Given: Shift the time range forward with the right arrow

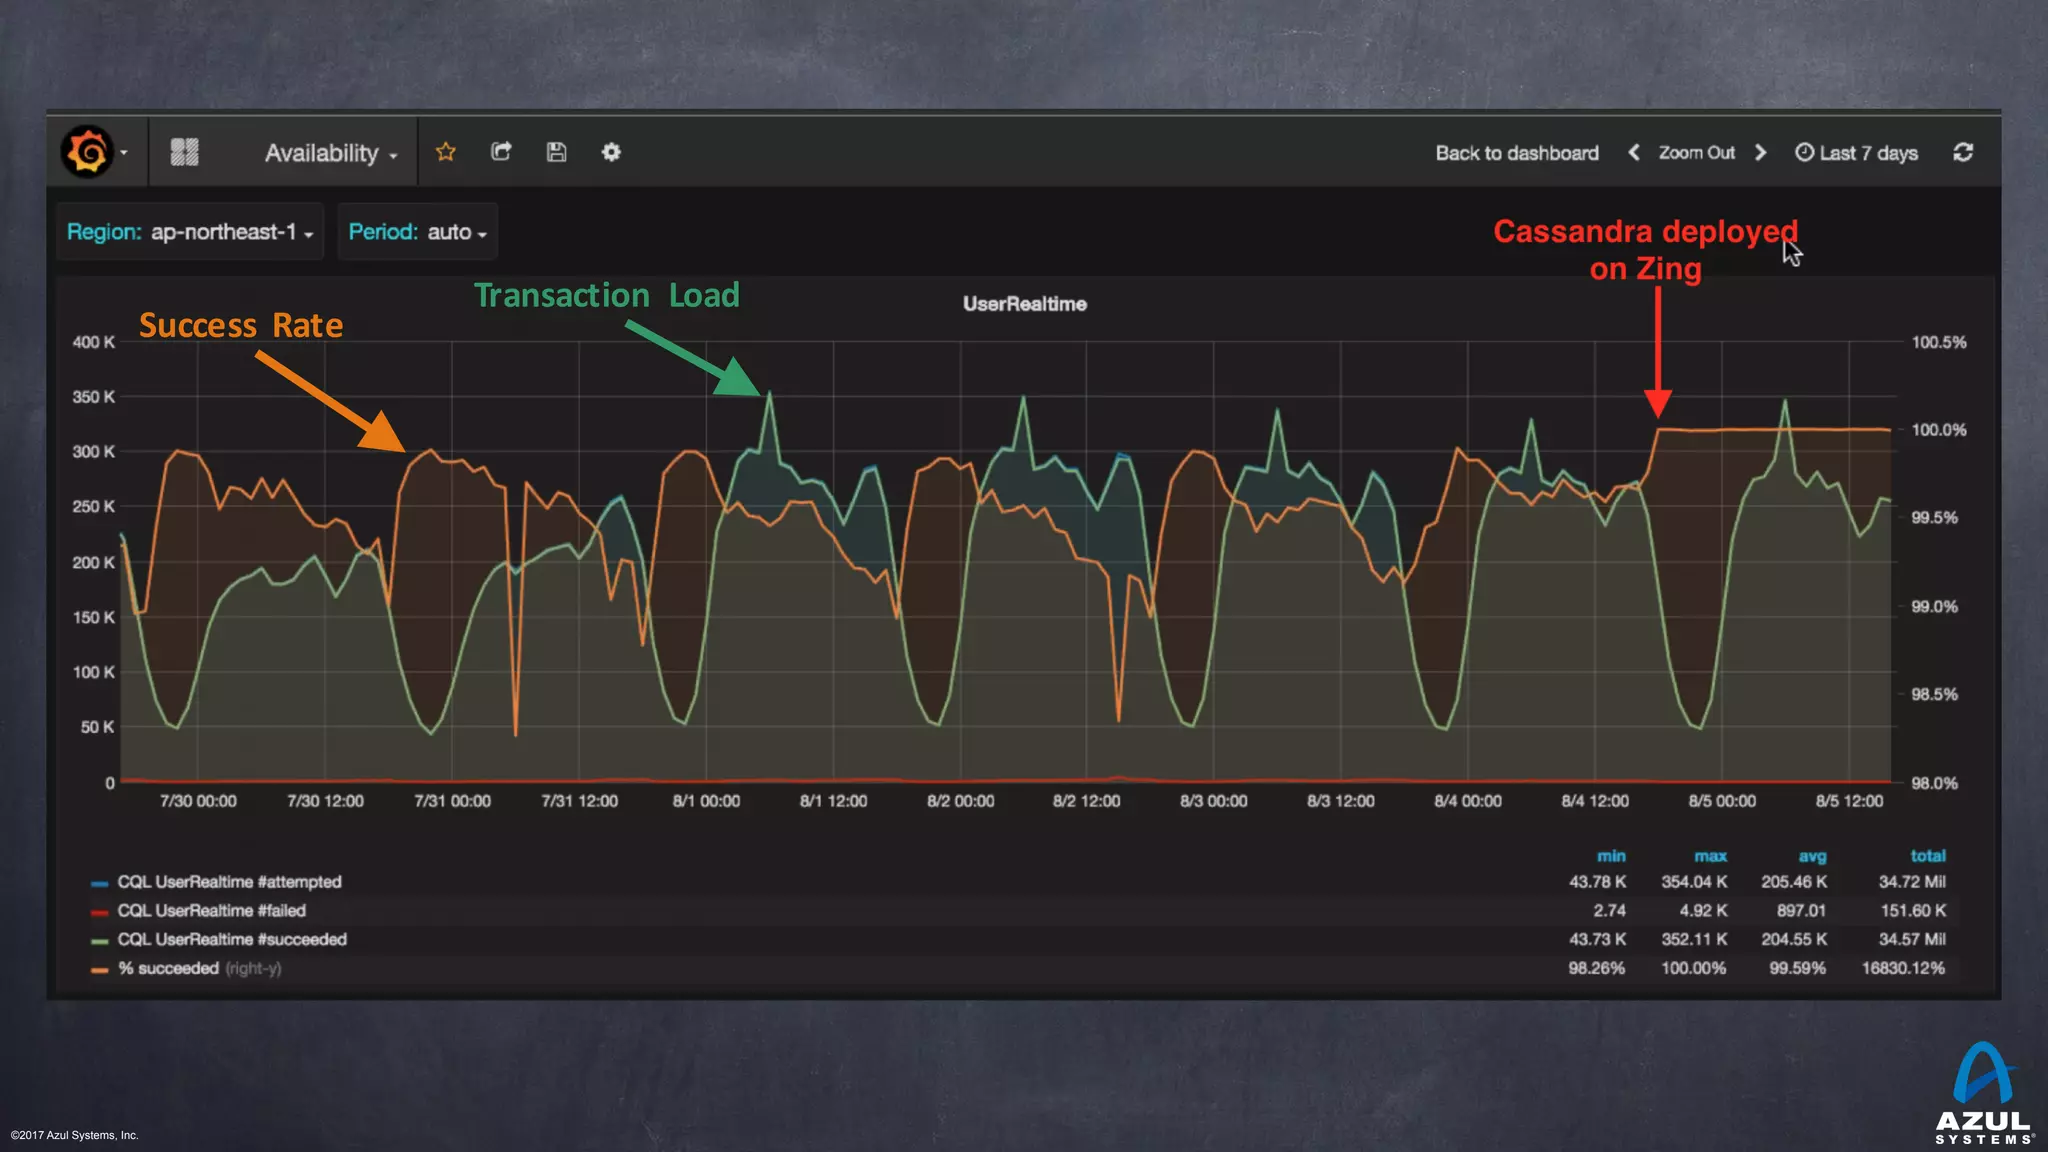Looking at the screenshot, I should (1761, 152).
